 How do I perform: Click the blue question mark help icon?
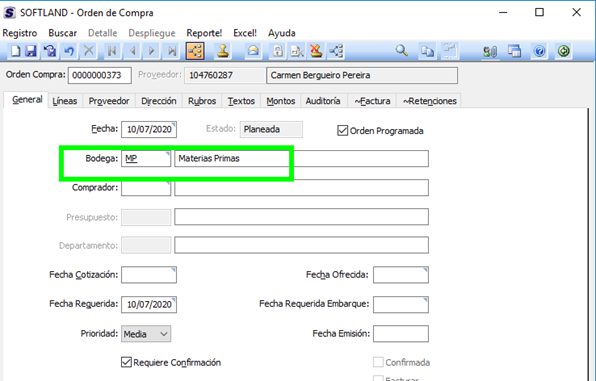pyautogui.click(x=539, y=51)
